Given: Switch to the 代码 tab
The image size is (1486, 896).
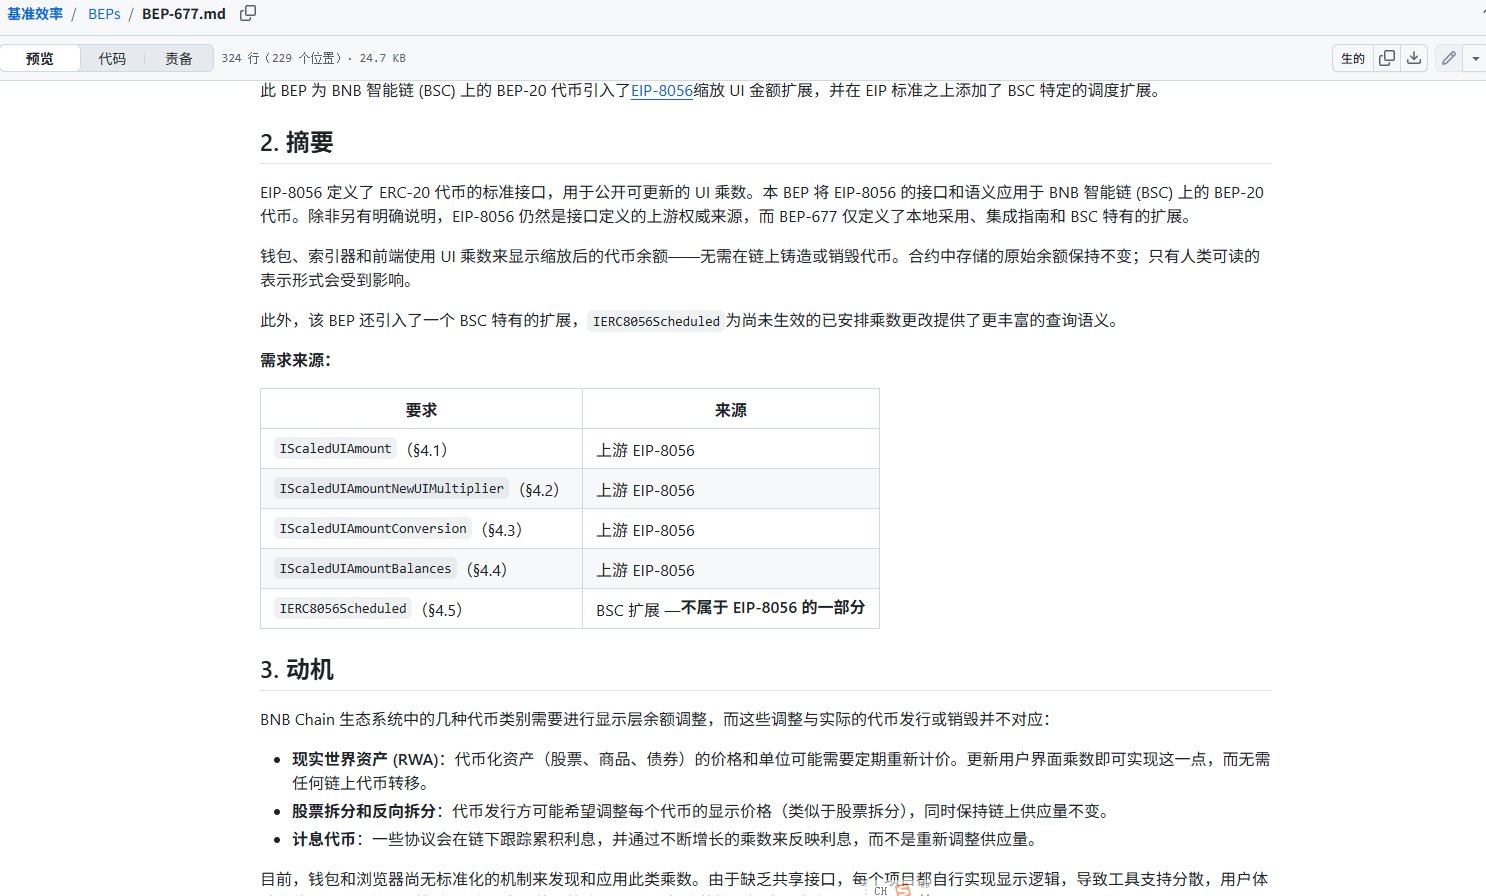Looking at the screenshot, I should pyautogui.click(x=112, y=58).
